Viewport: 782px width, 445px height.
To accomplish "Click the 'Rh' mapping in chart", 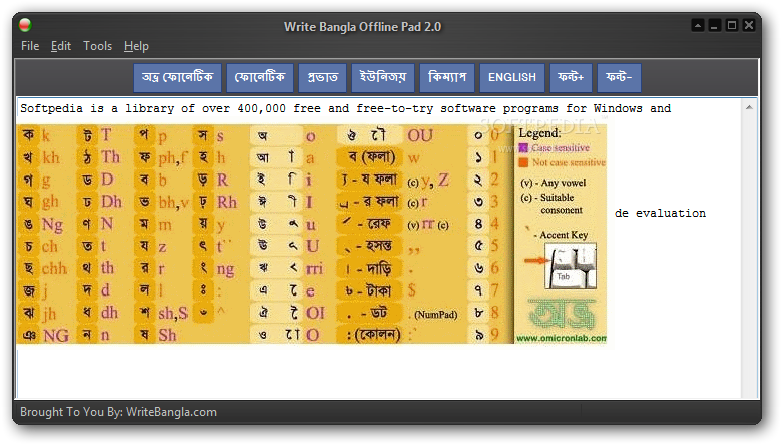I will [x=227, y=202].
